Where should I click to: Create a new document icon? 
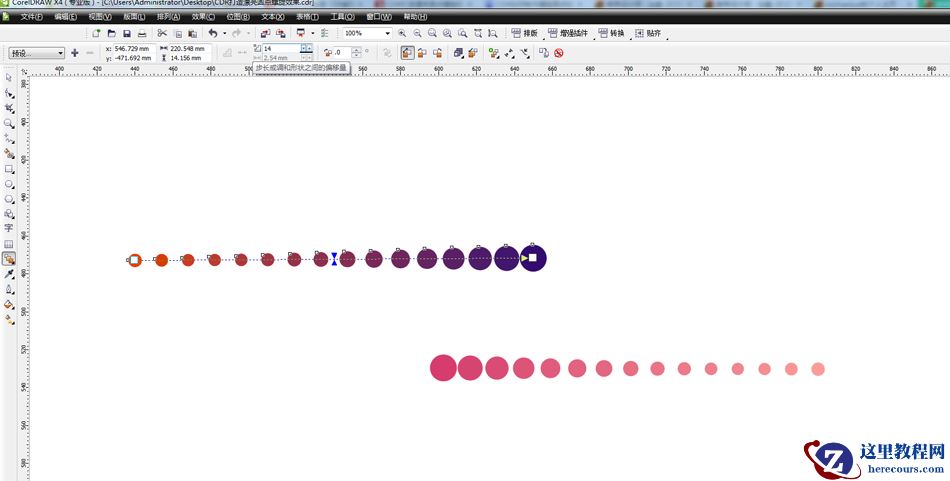(x=96, y=33)
